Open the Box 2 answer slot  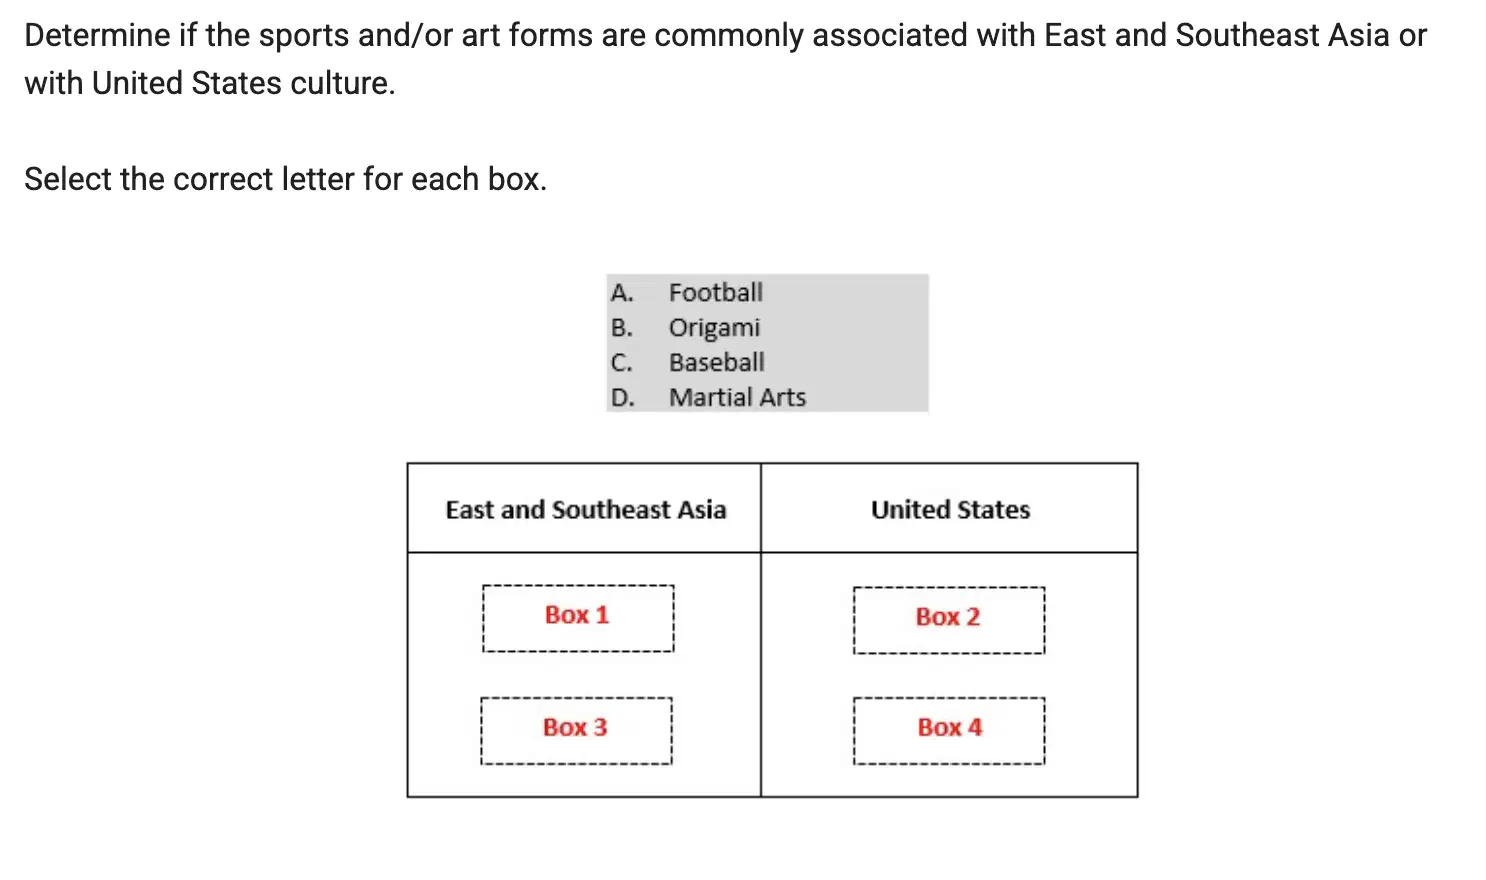click(x=949, y=620)
